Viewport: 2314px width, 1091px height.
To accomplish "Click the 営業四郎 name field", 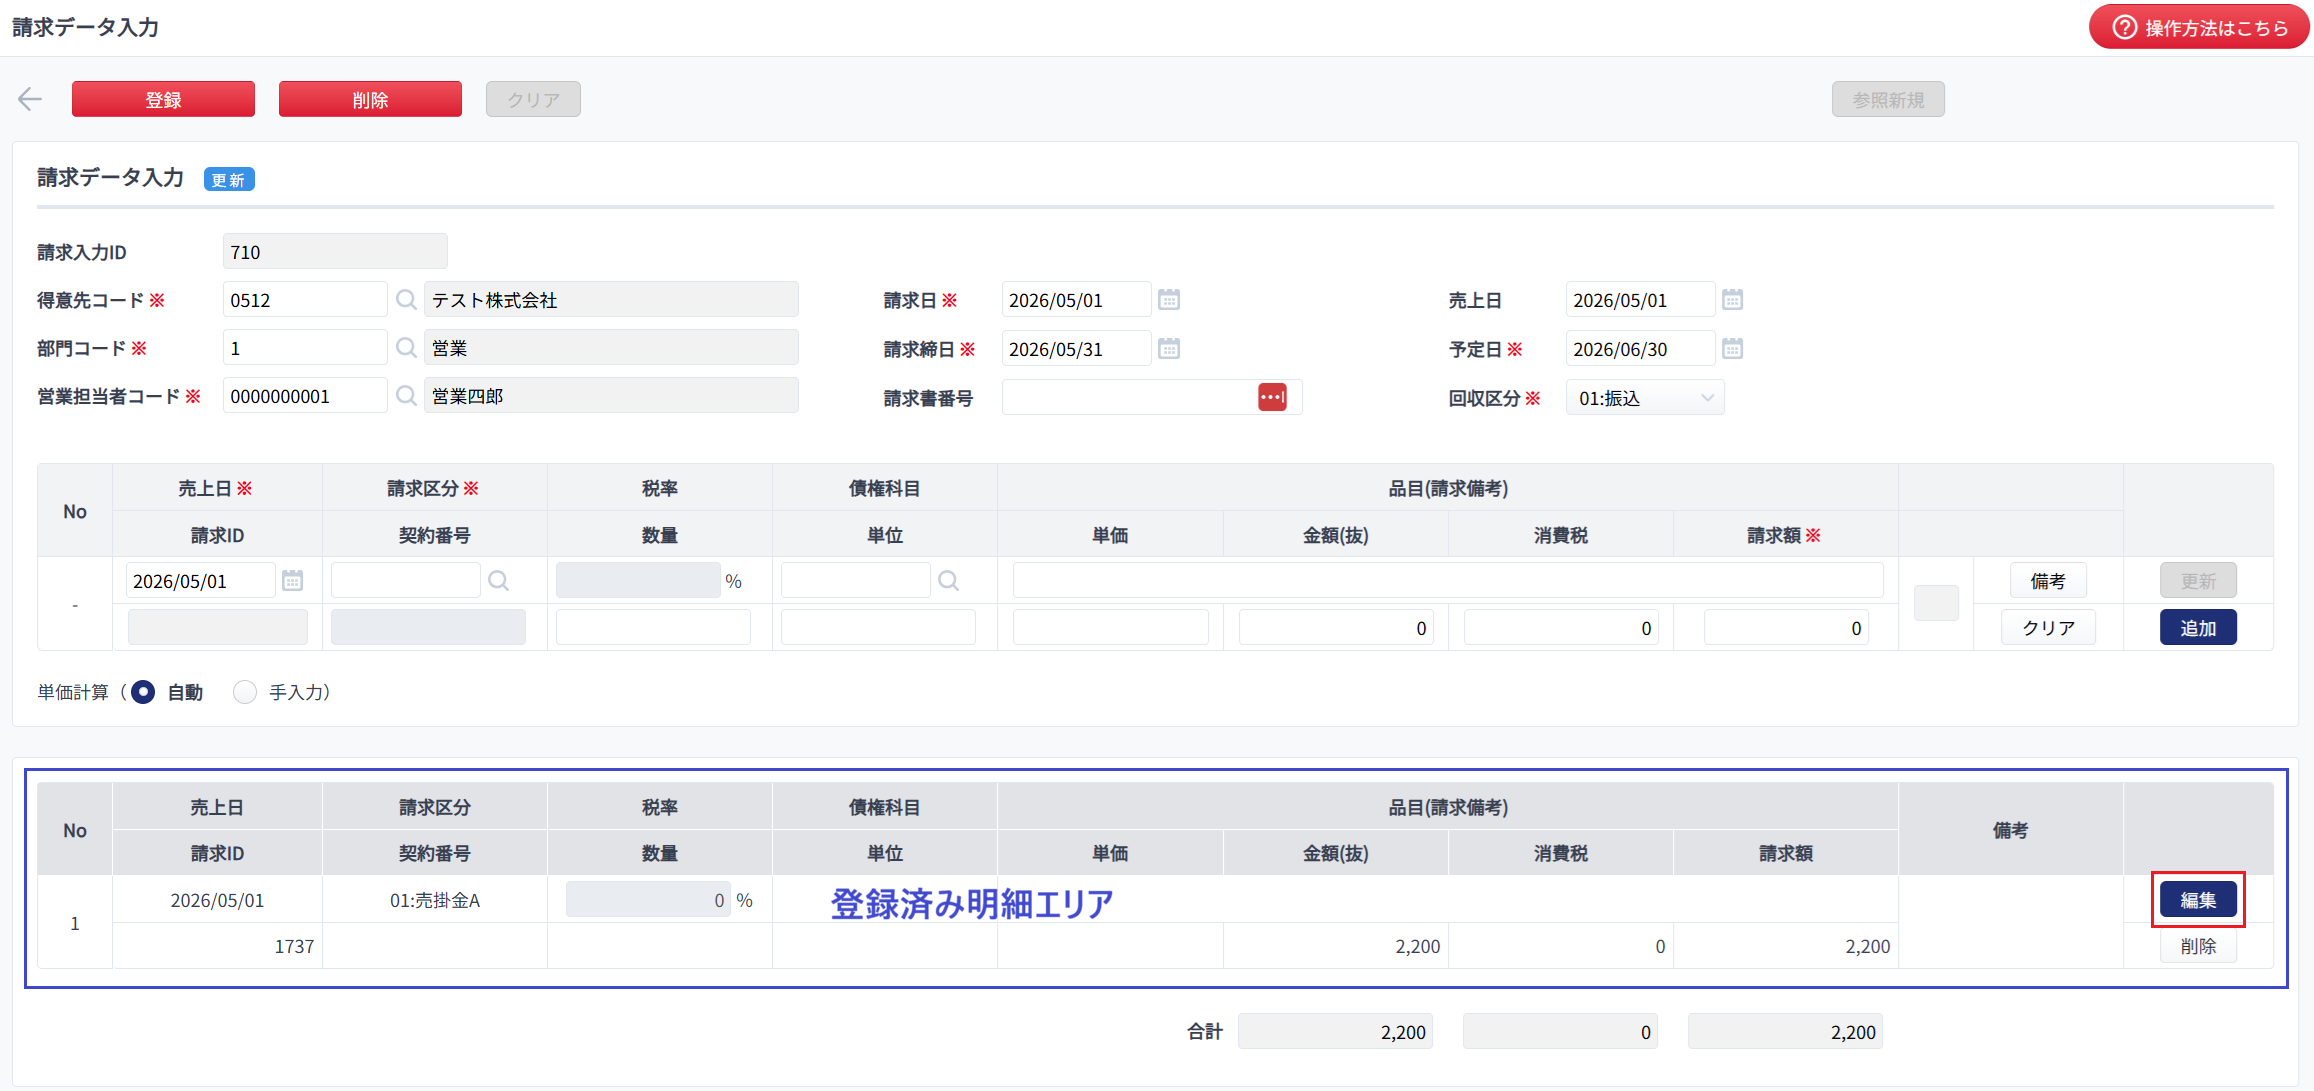I will [611, 396].
